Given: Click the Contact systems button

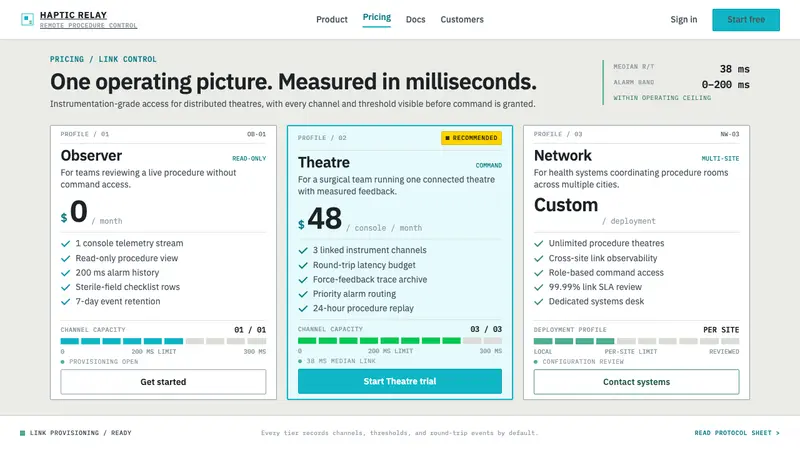Looking at the screenshot, I should 636,382.
